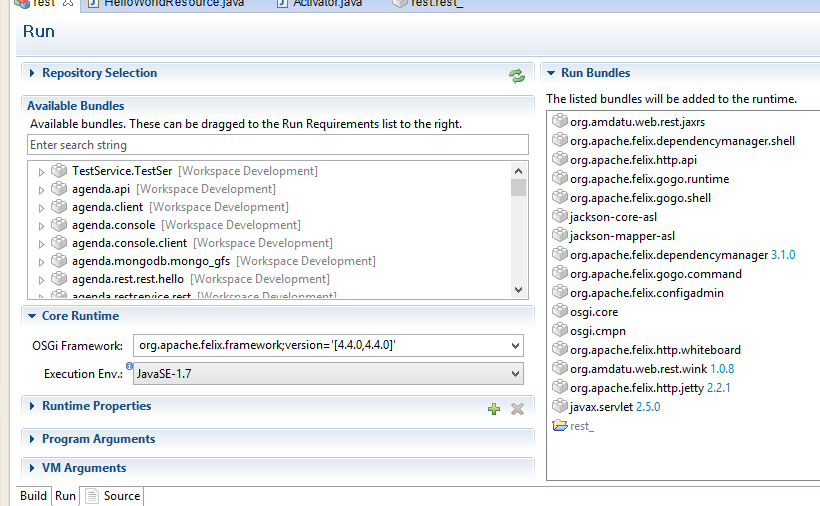This screenshot has height=506, width=820.
Task: Expand the Runtime Properties section
Action: [x=32, y=406]
